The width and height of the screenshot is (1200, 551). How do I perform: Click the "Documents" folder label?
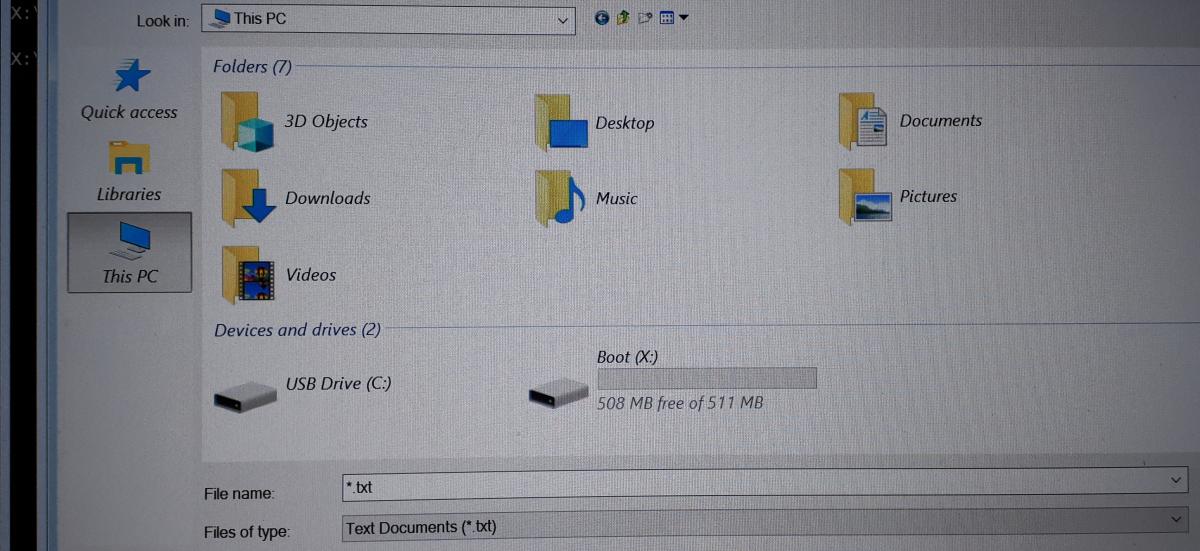click(x=941, y=121)
